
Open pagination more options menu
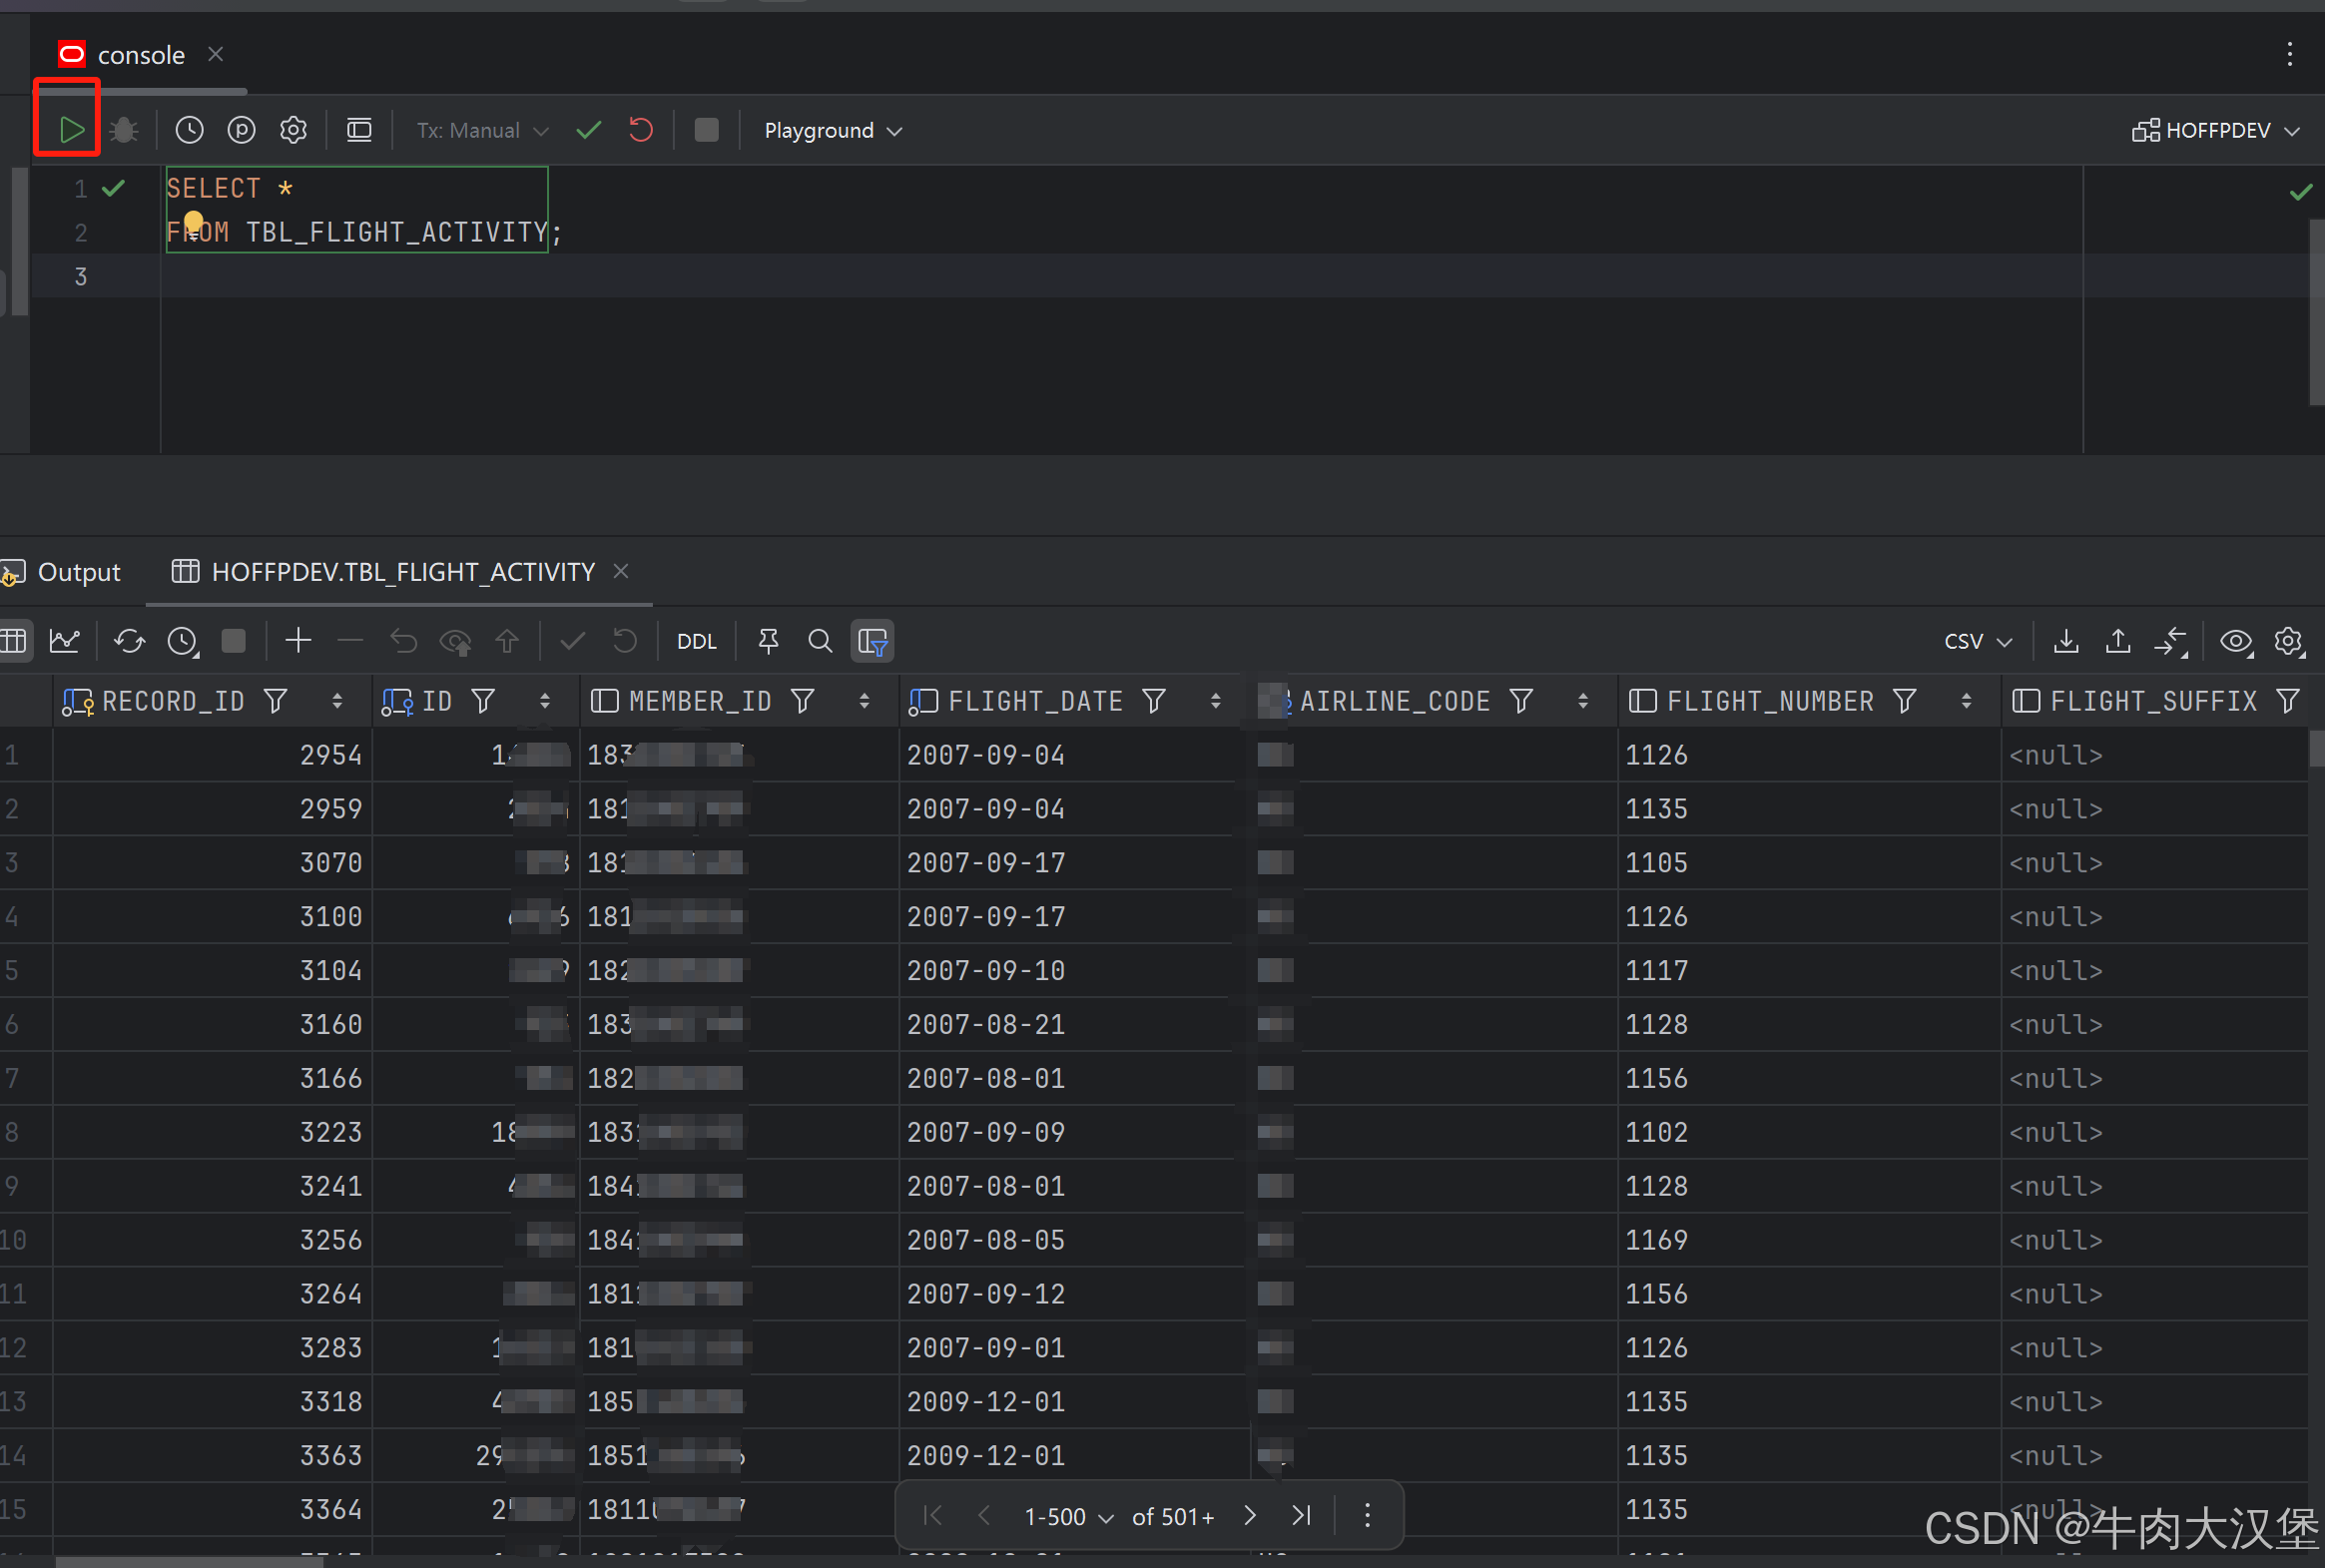(x=1367, y=1516)
